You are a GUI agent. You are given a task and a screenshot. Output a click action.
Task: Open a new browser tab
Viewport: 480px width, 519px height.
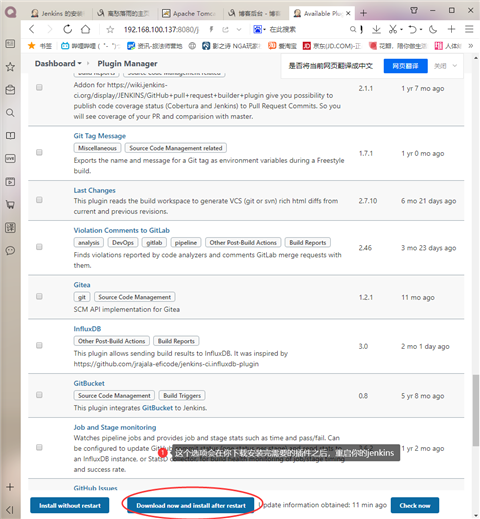(x=364, y=13)
